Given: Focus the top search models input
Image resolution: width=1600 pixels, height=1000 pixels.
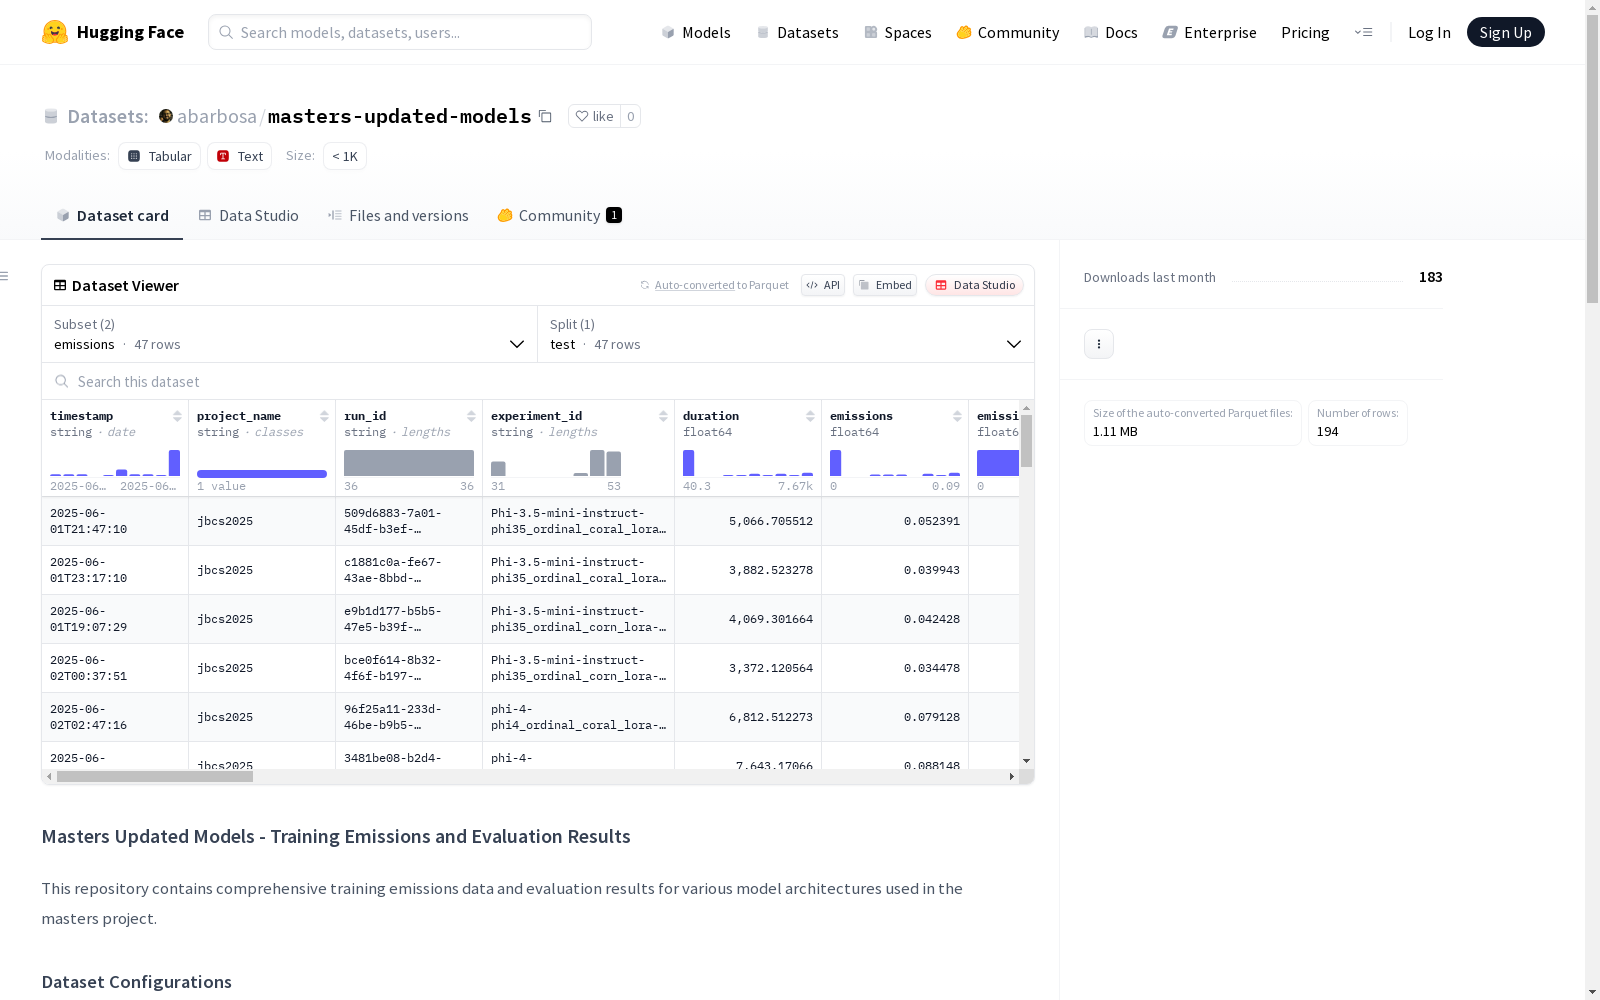Looking at the screenshot, I should (400, 32).
